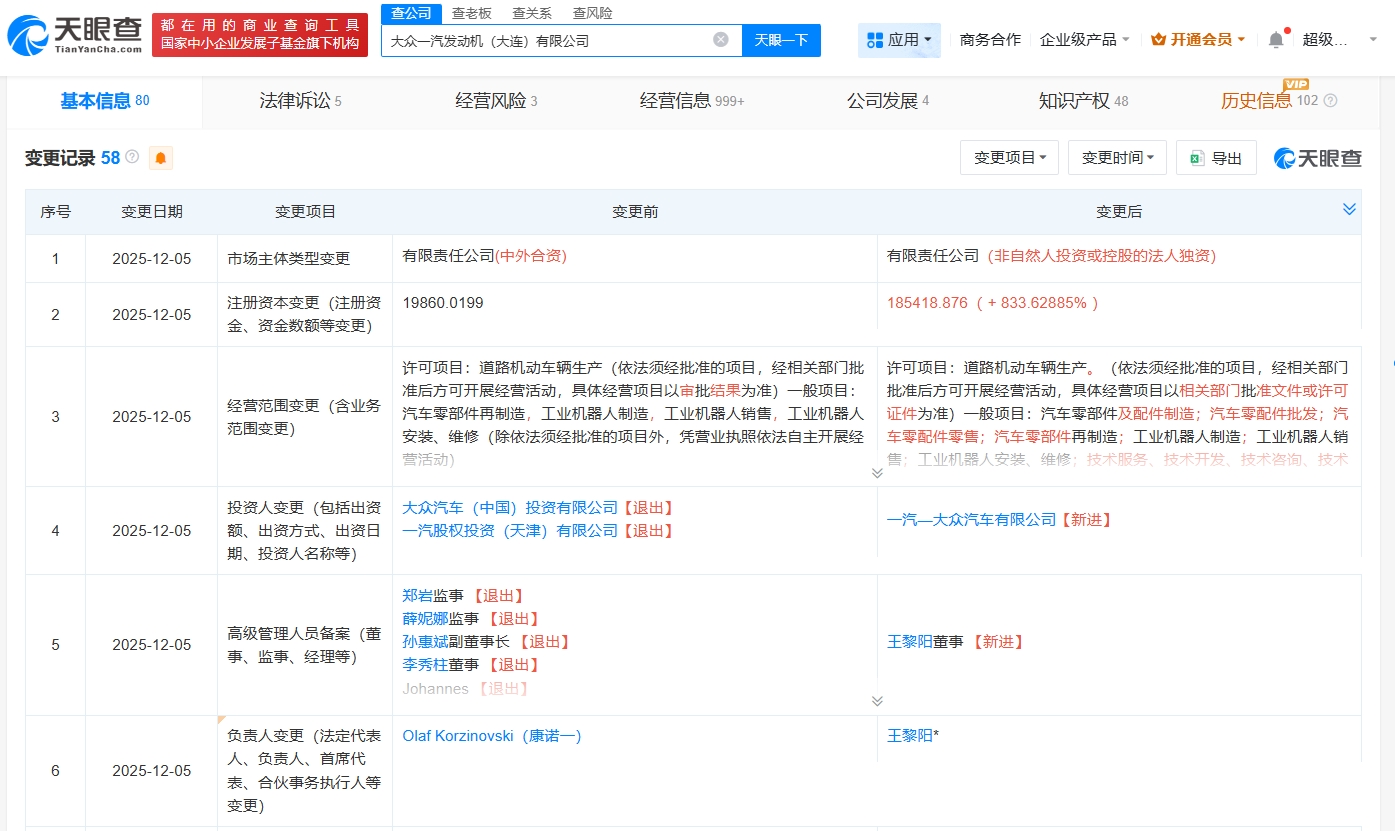
Task: Click the orange alert bell beside 变更记录
Action: pyautogui.click(x=160, y=158)
